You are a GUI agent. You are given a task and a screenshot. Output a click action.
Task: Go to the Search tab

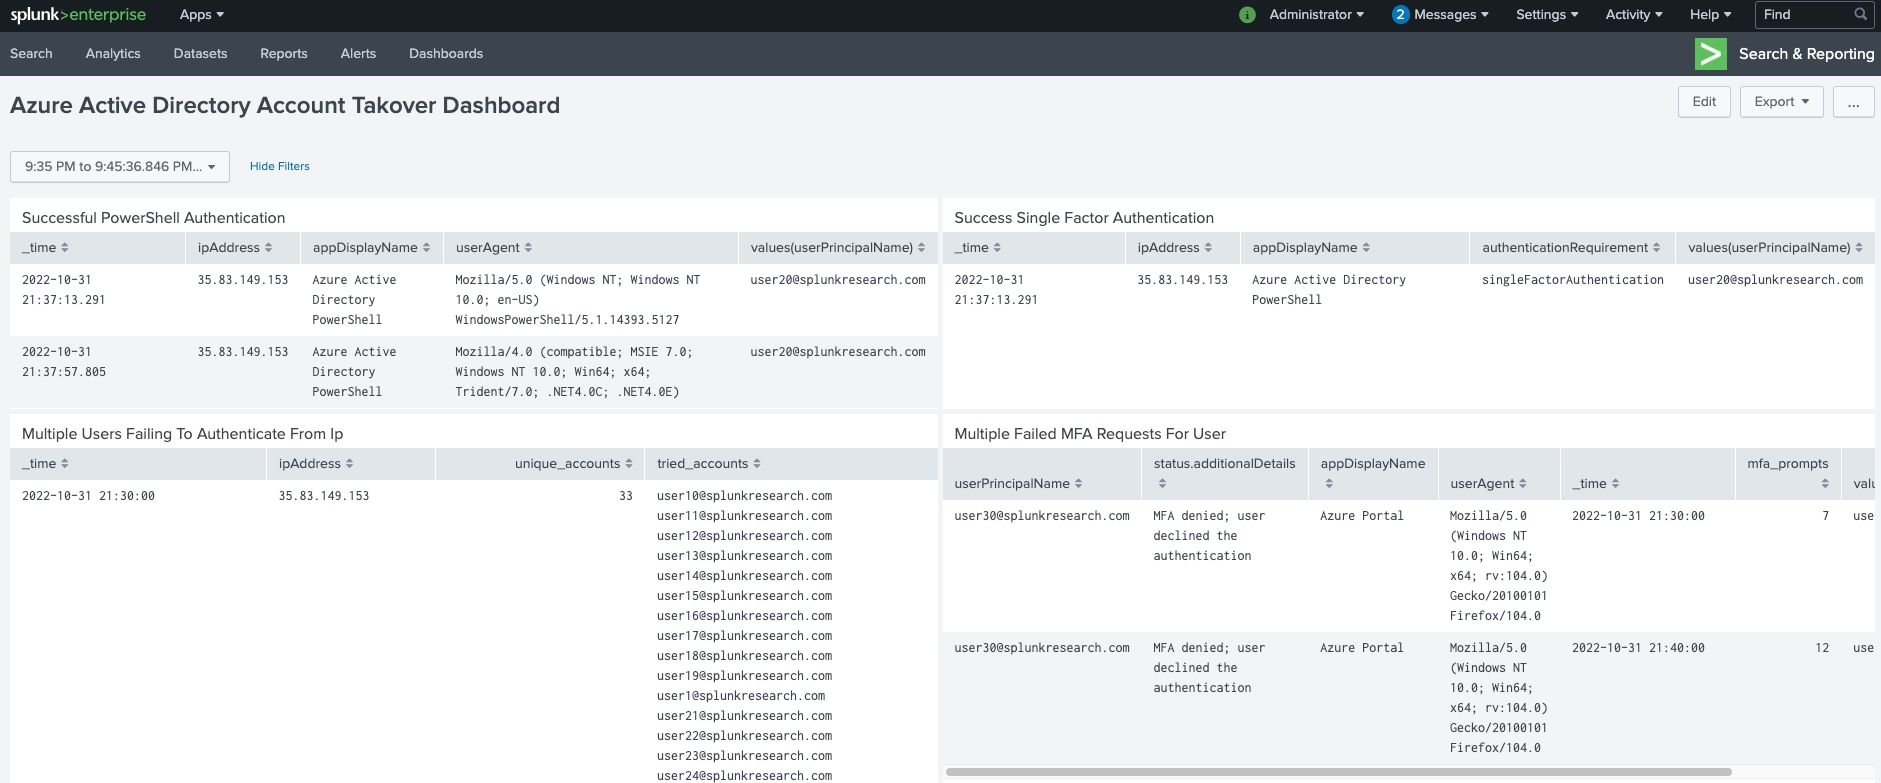(31, 54)
